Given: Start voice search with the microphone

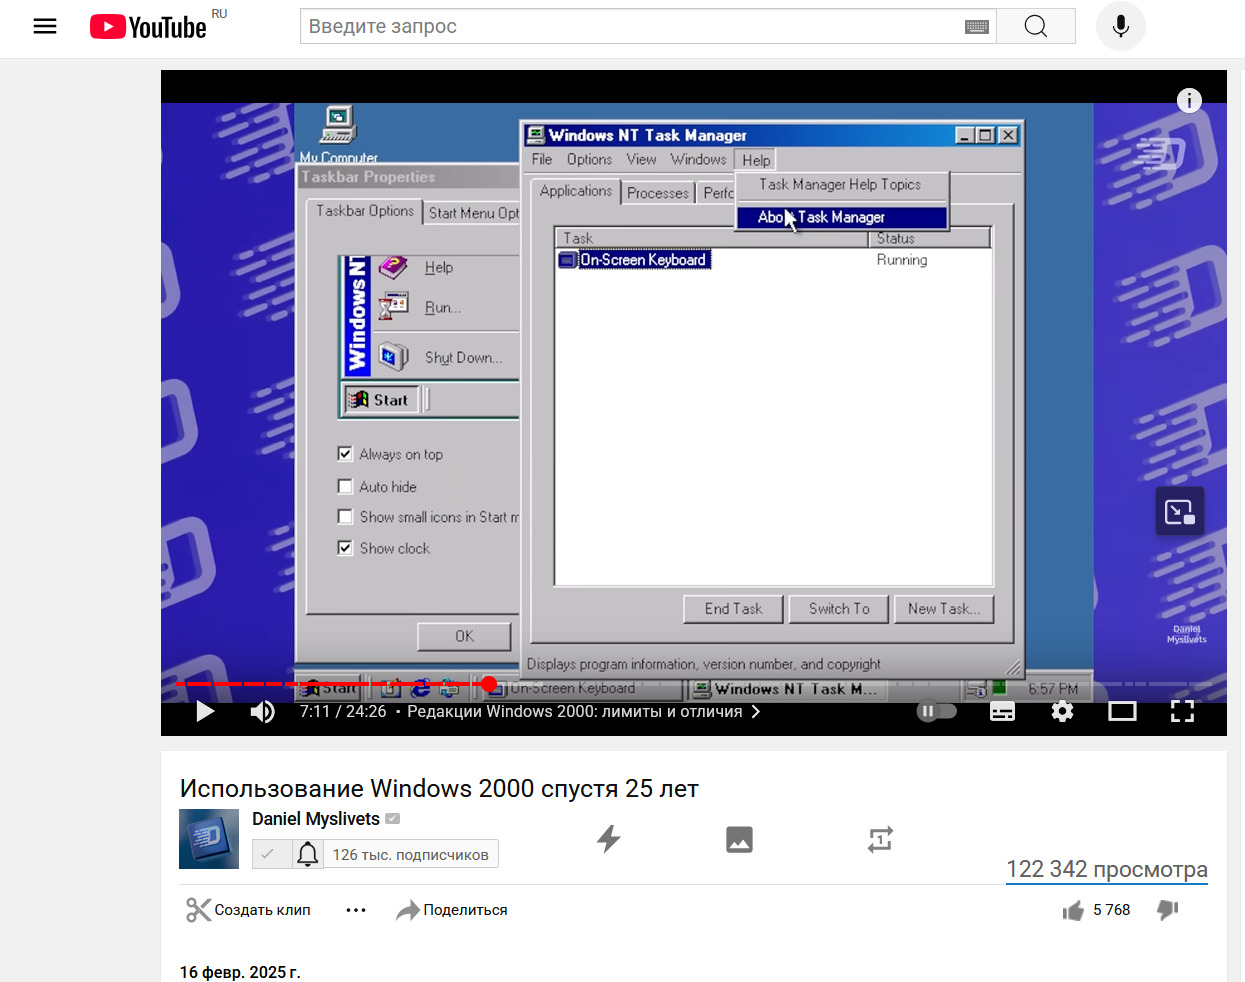Looking at the screenshot, I should click(1121, 26).
